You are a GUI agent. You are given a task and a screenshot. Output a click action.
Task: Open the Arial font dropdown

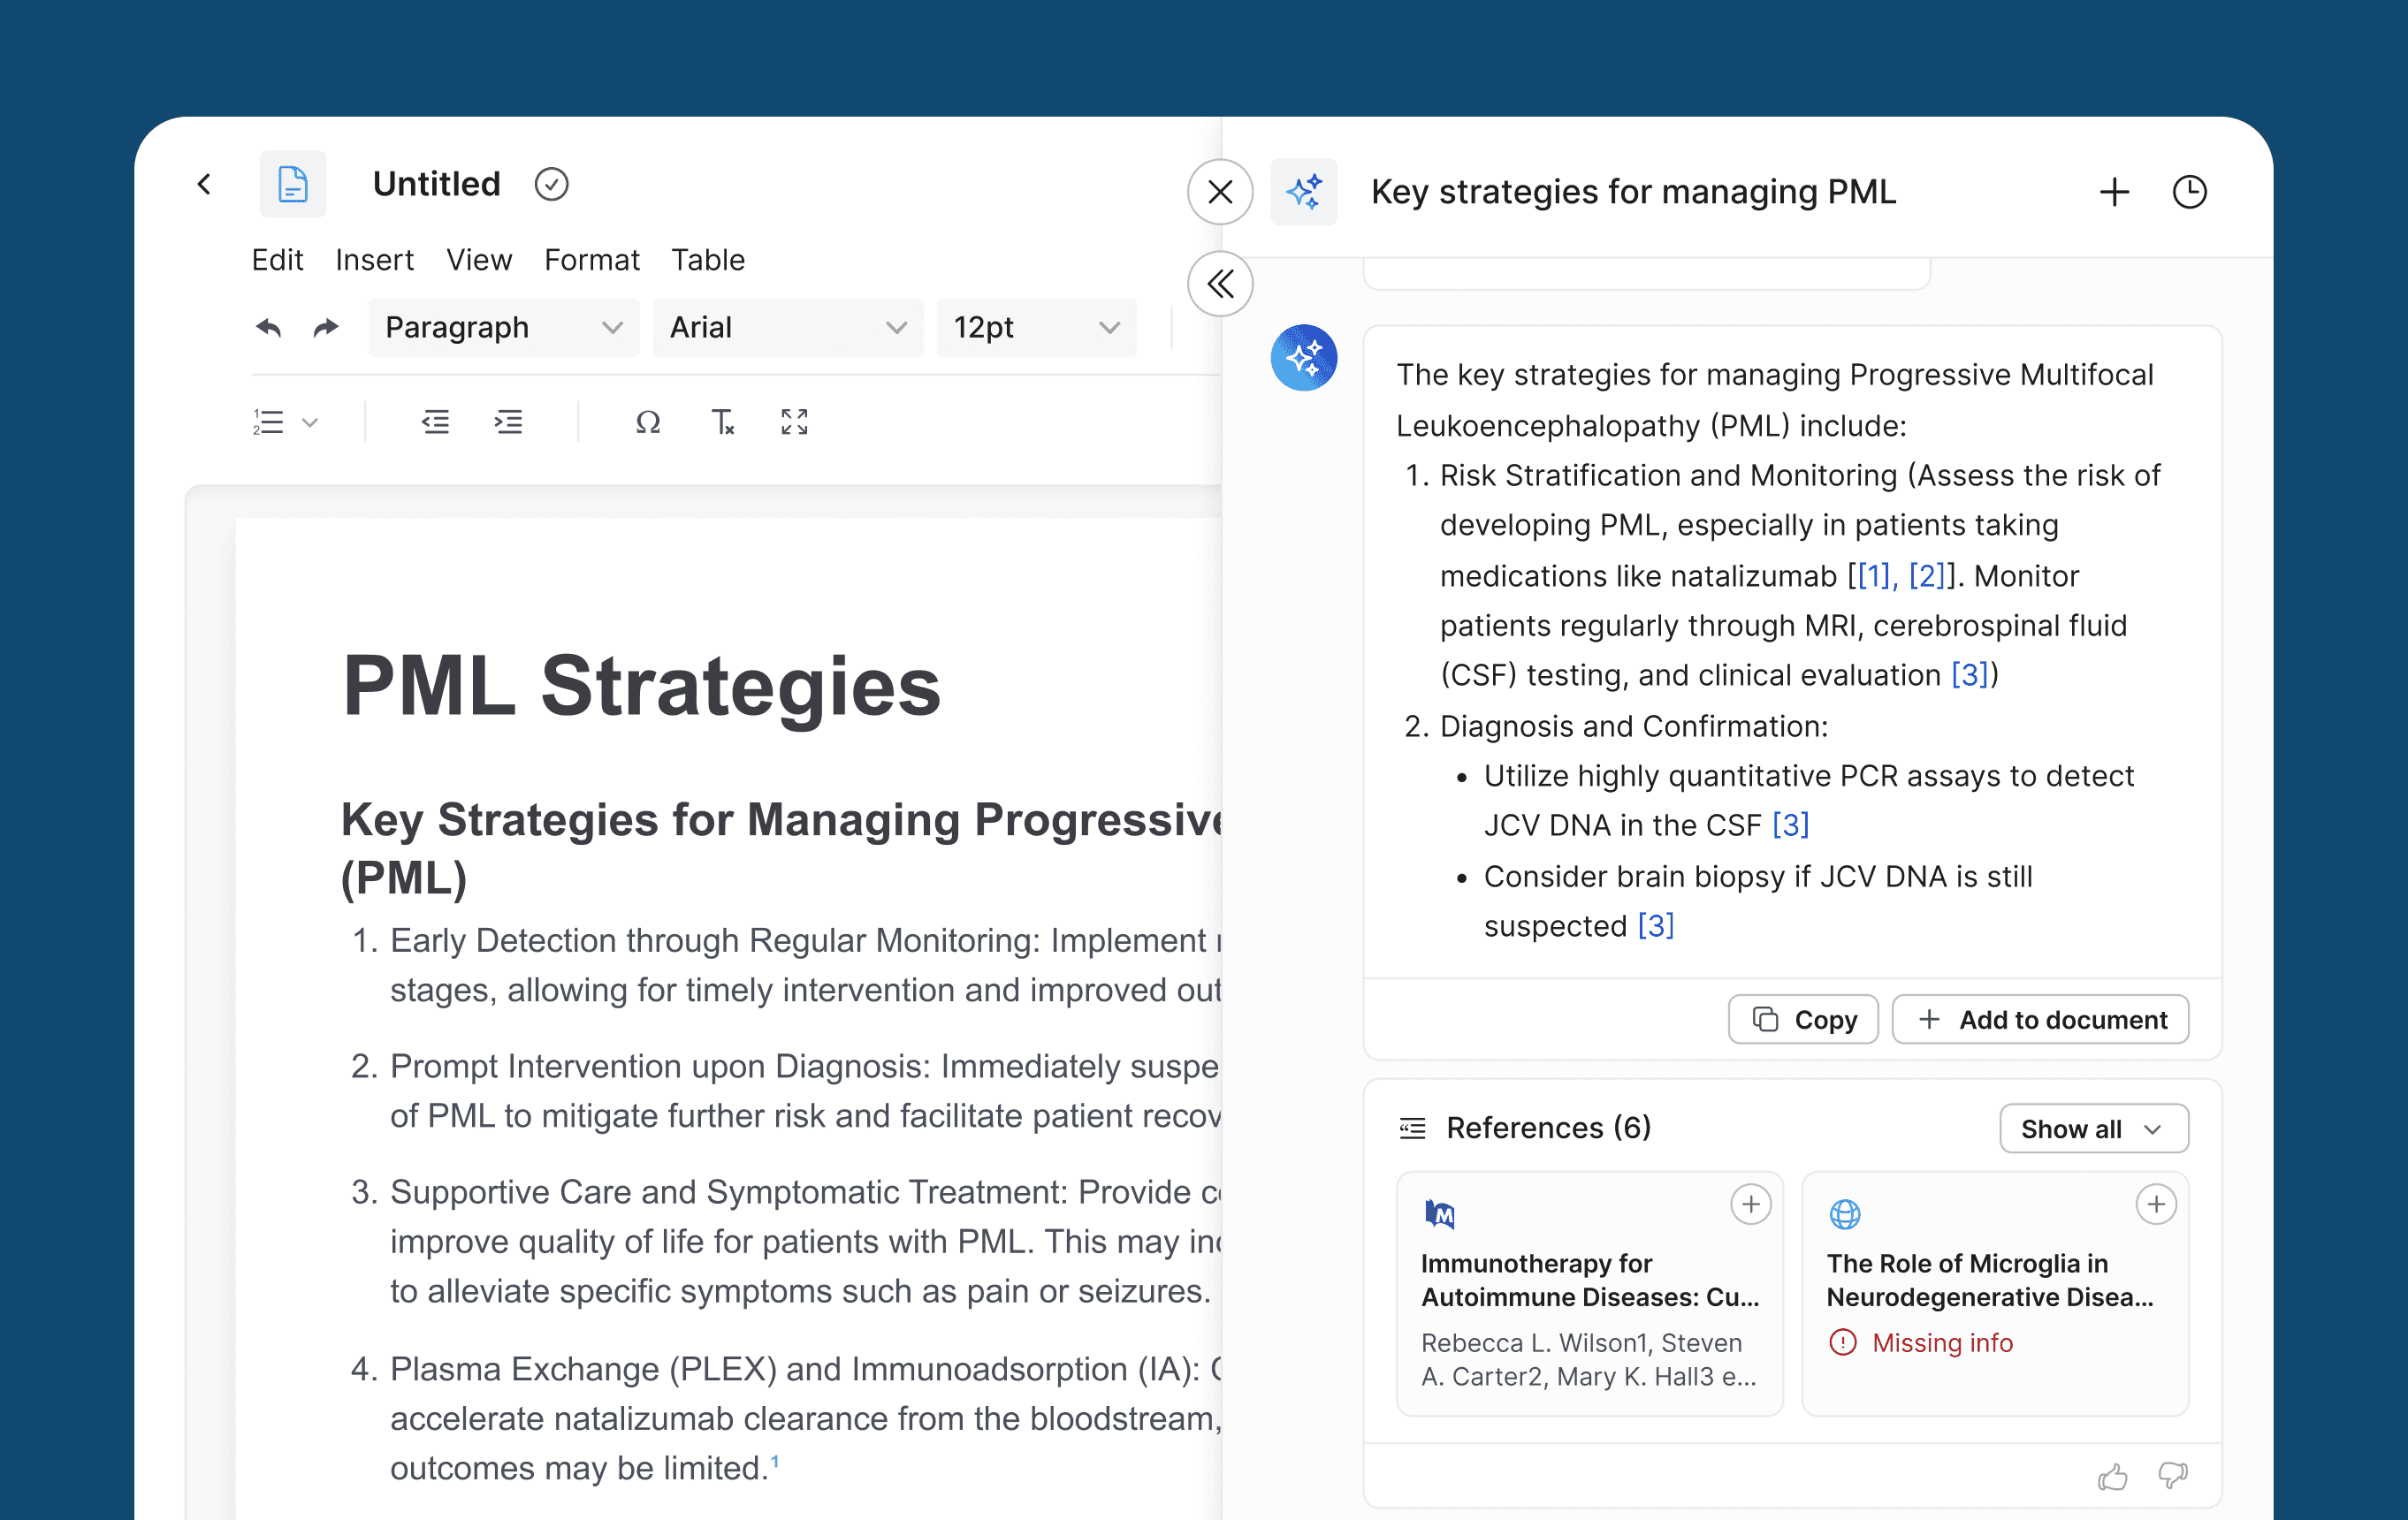click(787, 328)
